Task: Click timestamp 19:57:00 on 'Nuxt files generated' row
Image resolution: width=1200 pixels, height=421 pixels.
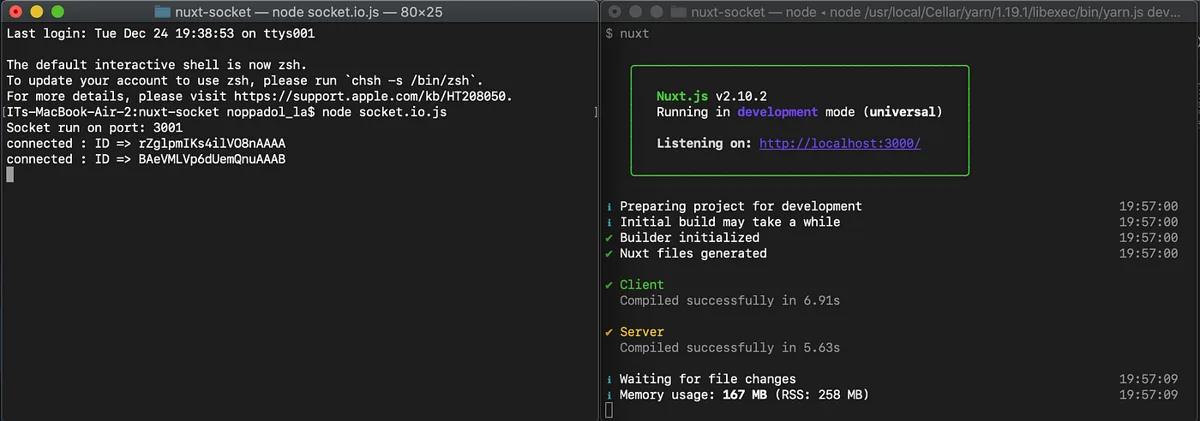Action: [1149, 253]
